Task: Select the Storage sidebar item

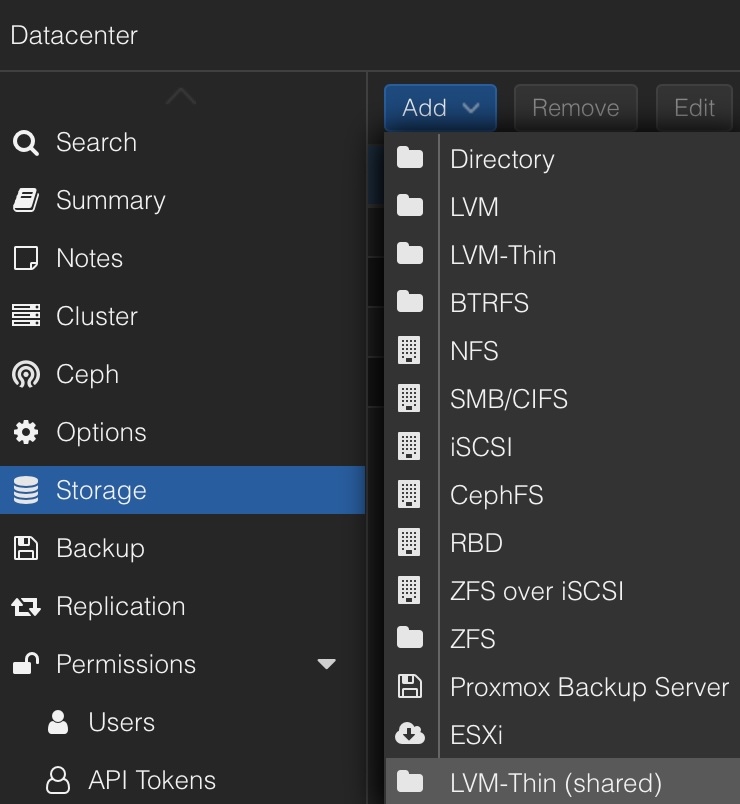Action: tap(183, 490)
